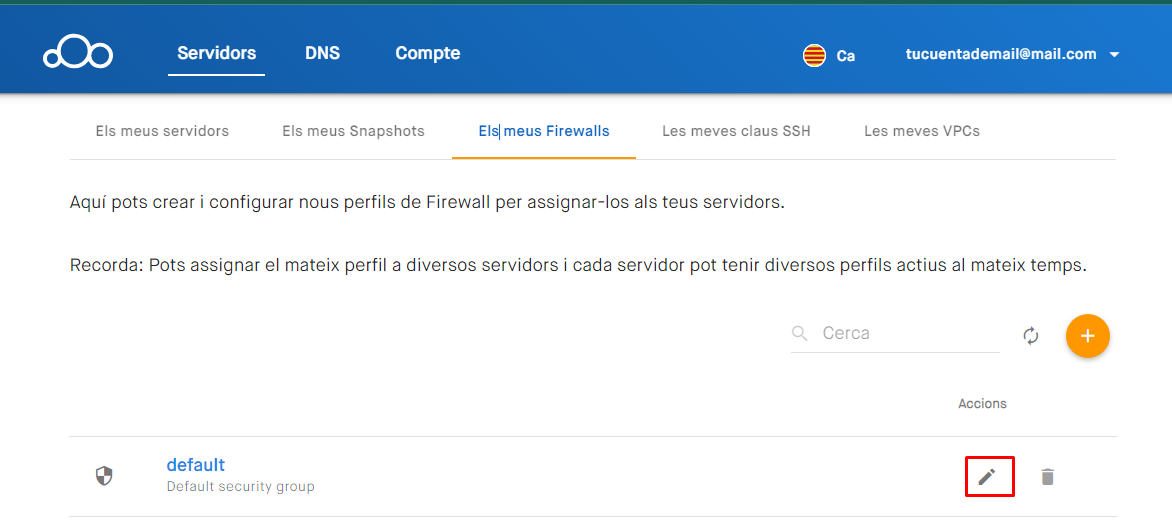This screenshot has height=527, width=1172.
Task: Delete the default firewall via trash icon
Action: point(1047,477)
